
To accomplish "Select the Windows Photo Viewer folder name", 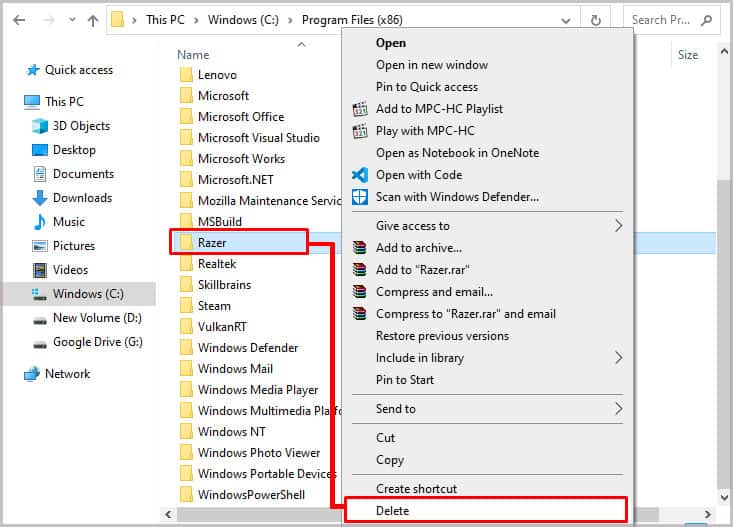I will click(x=259, y=453).
